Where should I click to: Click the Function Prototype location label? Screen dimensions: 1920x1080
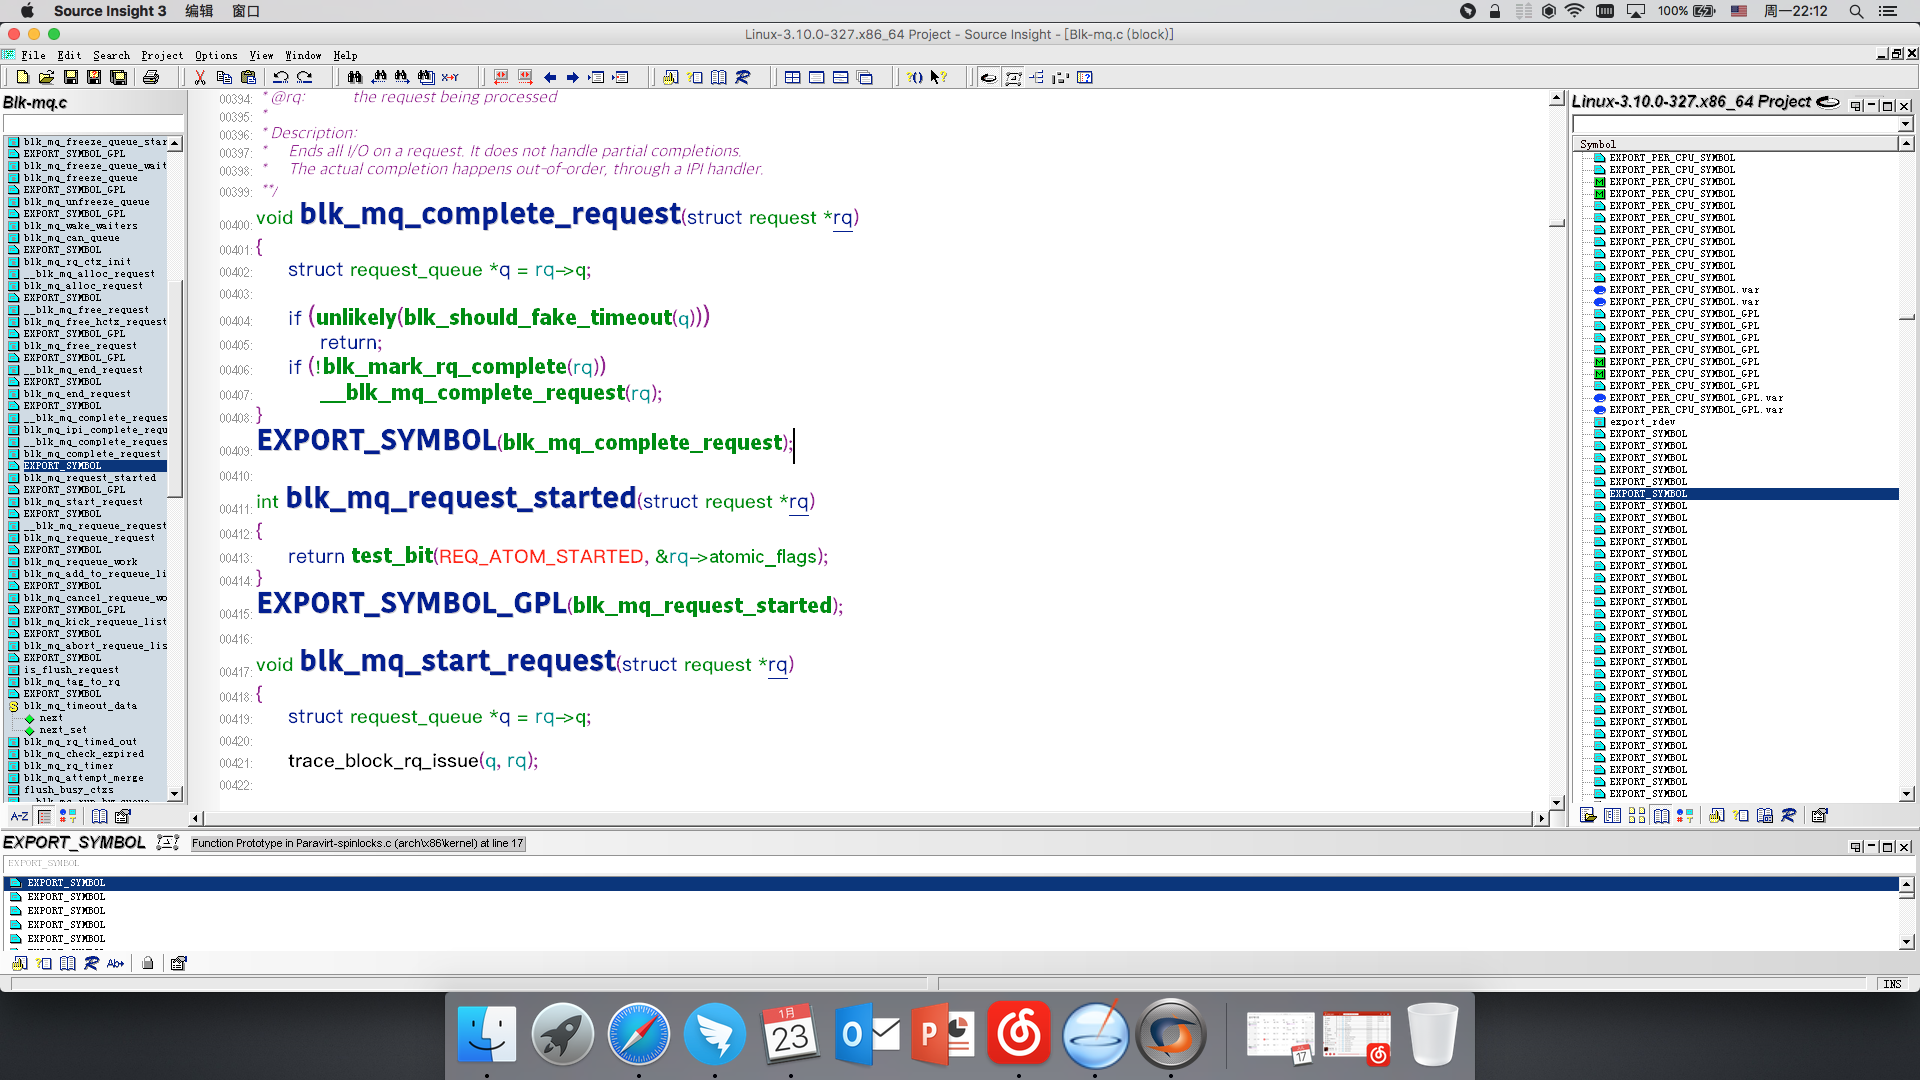click(x=358, y=843)
